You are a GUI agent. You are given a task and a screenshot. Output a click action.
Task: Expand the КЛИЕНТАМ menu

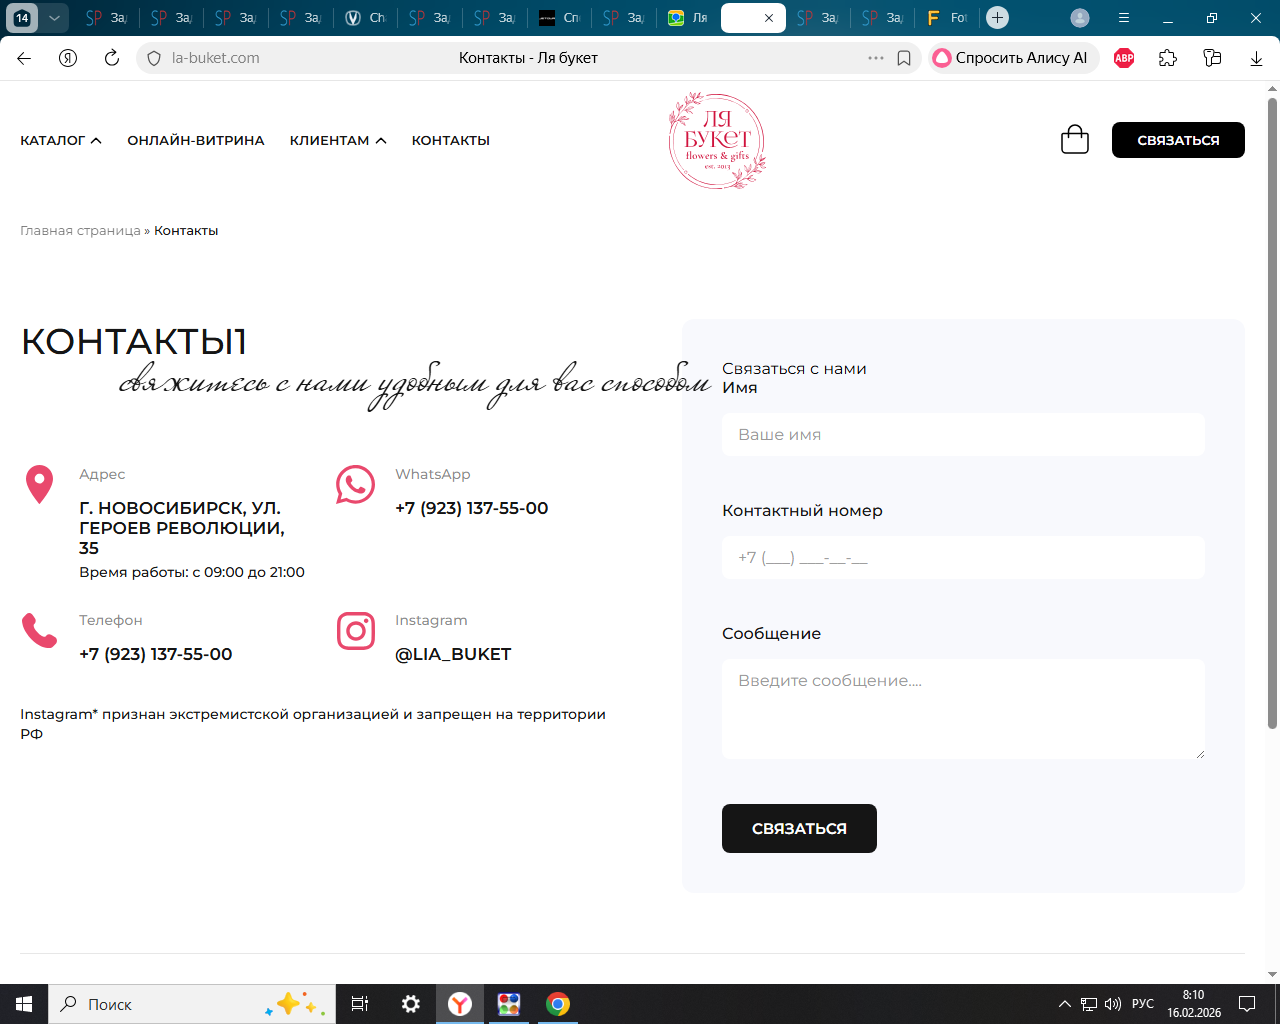[x=338, y=141]
